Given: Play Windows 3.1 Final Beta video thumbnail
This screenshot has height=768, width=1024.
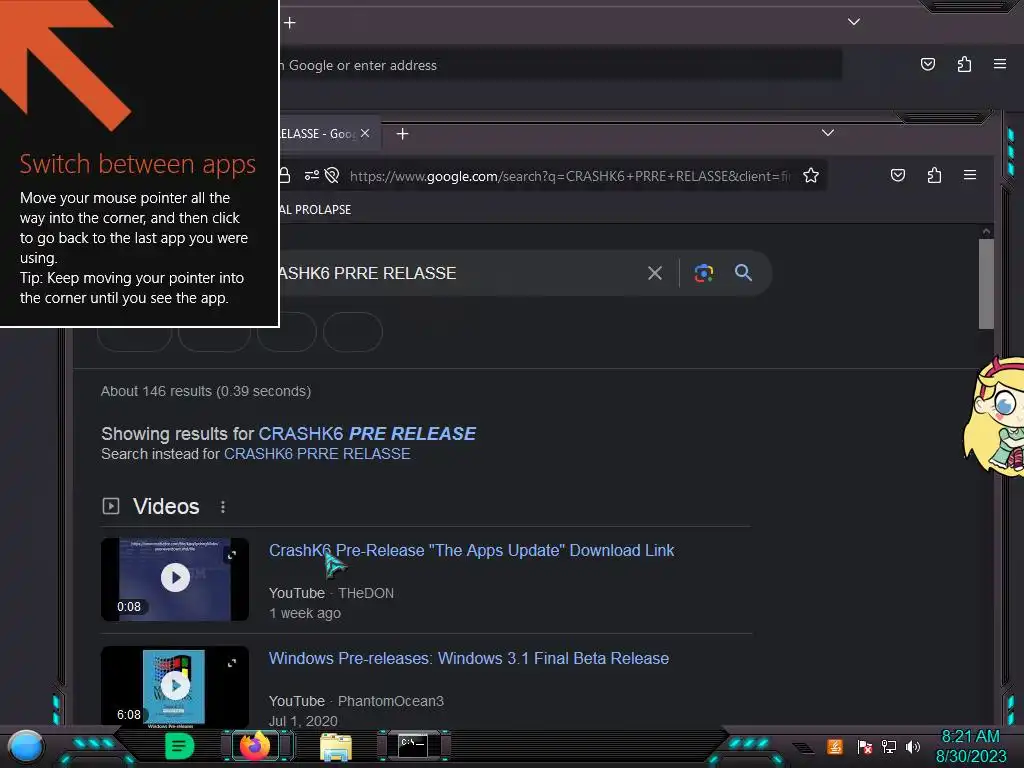Looking at the screenshot, I should click(175, 686).
